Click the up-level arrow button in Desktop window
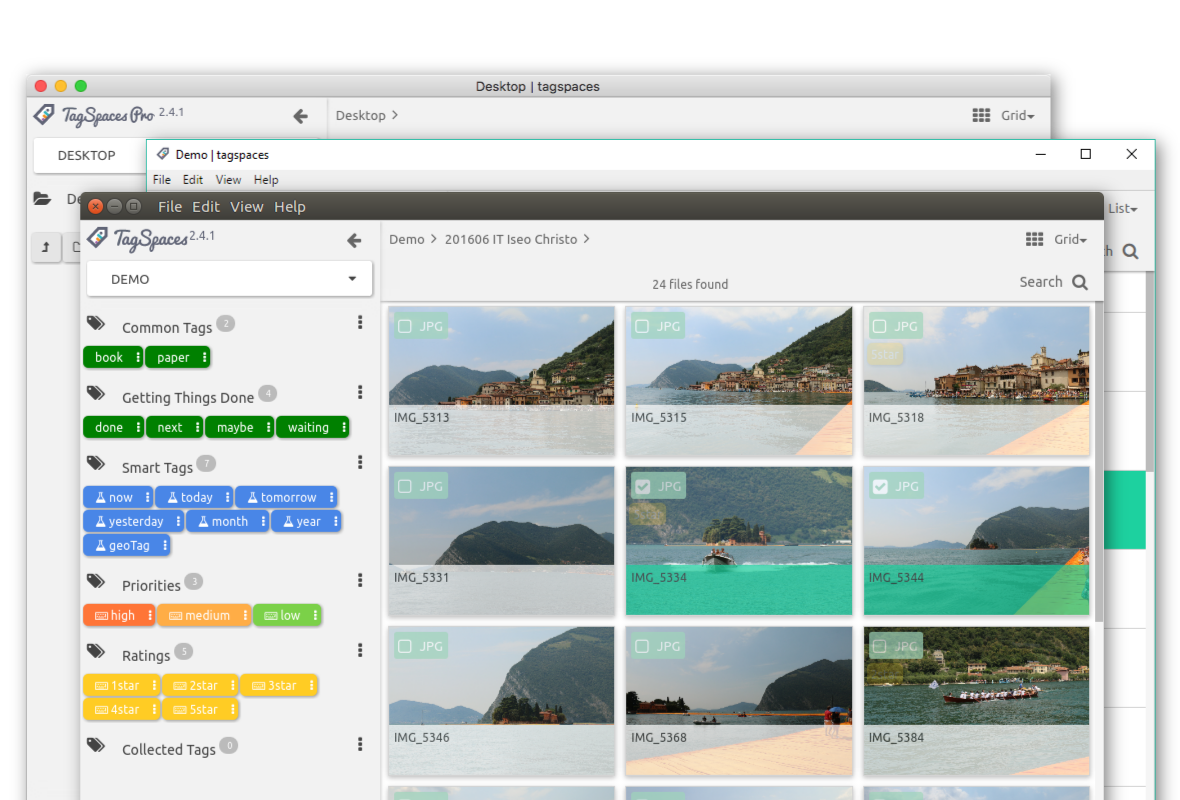Screen dimensions: 1180x800 point(46,247)
